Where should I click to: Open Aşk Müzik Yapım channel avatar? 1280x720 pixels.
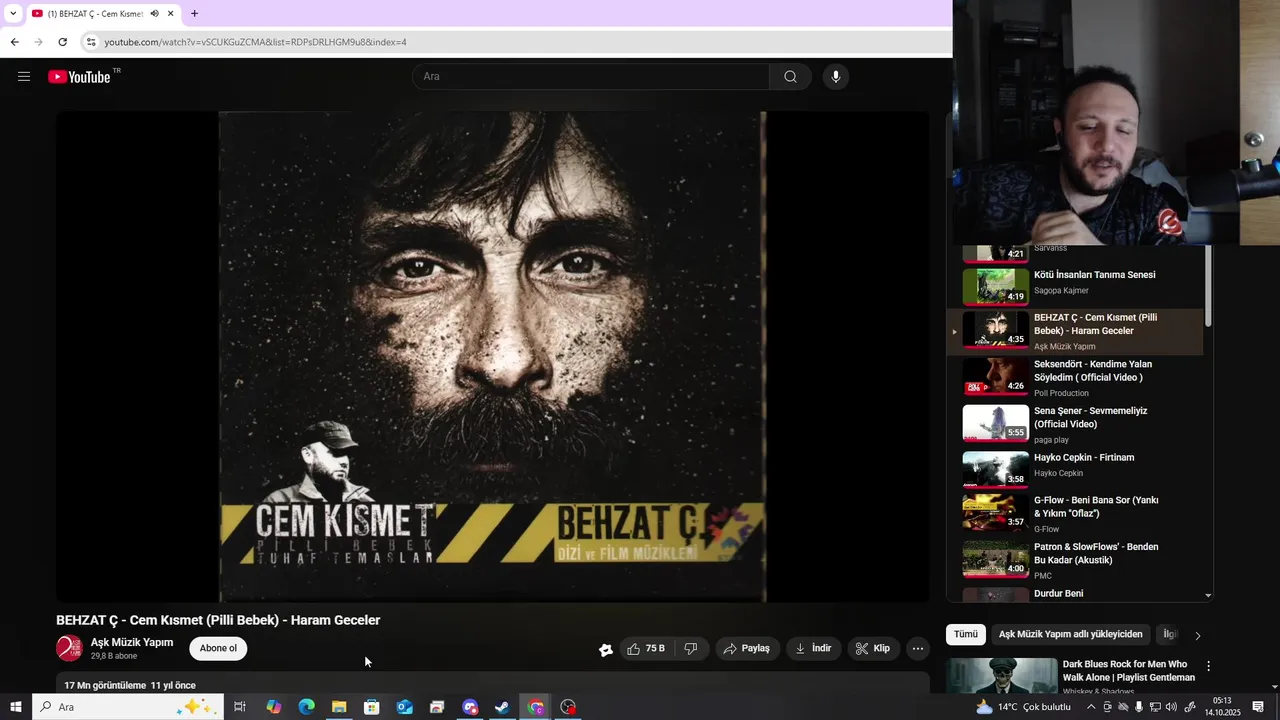click(x=69, y=648)
